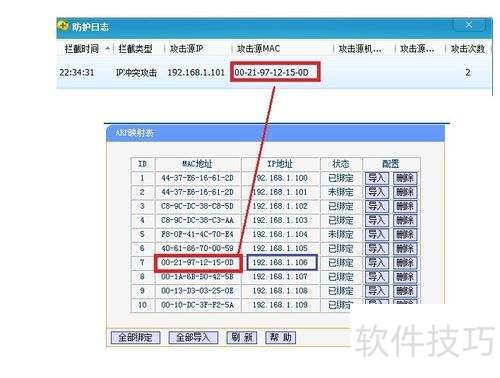Select MAC 00-21-97-12-15-0D in protection log

(x=272, y=72)
